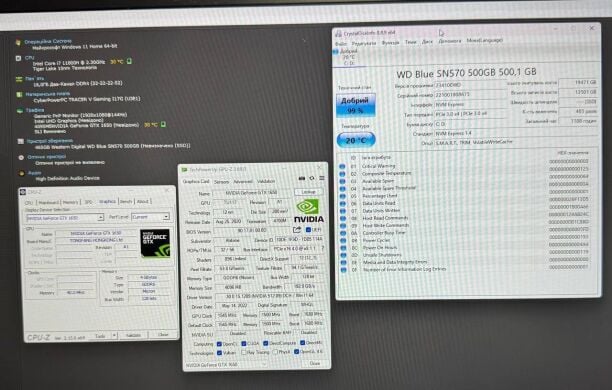This screenshot has width=612, height=390.
Task: Open the Display Device Selection dropdown in CPU-Z
Action: (101, 217)
